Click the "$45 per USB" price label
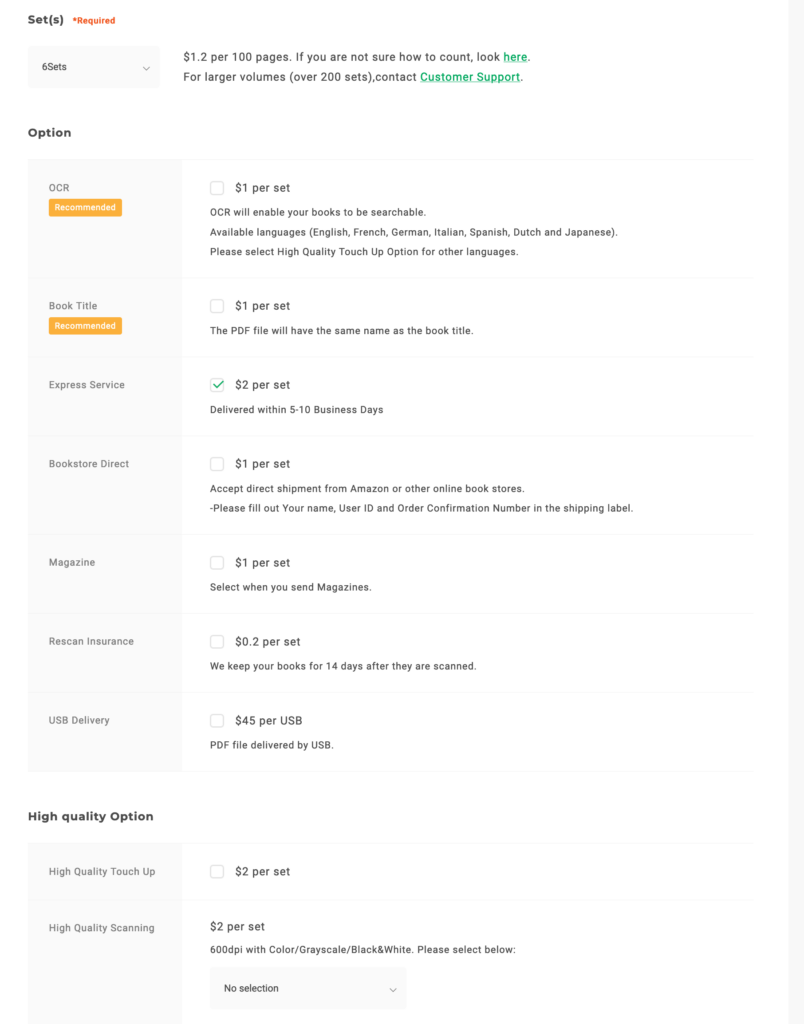 point(268,721)
